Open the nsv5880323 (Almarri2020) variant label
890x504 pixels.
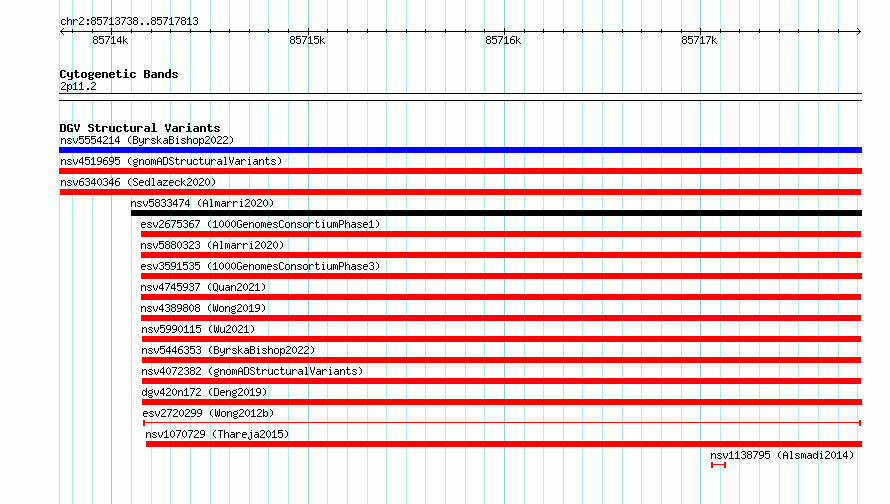pos(212,245)
